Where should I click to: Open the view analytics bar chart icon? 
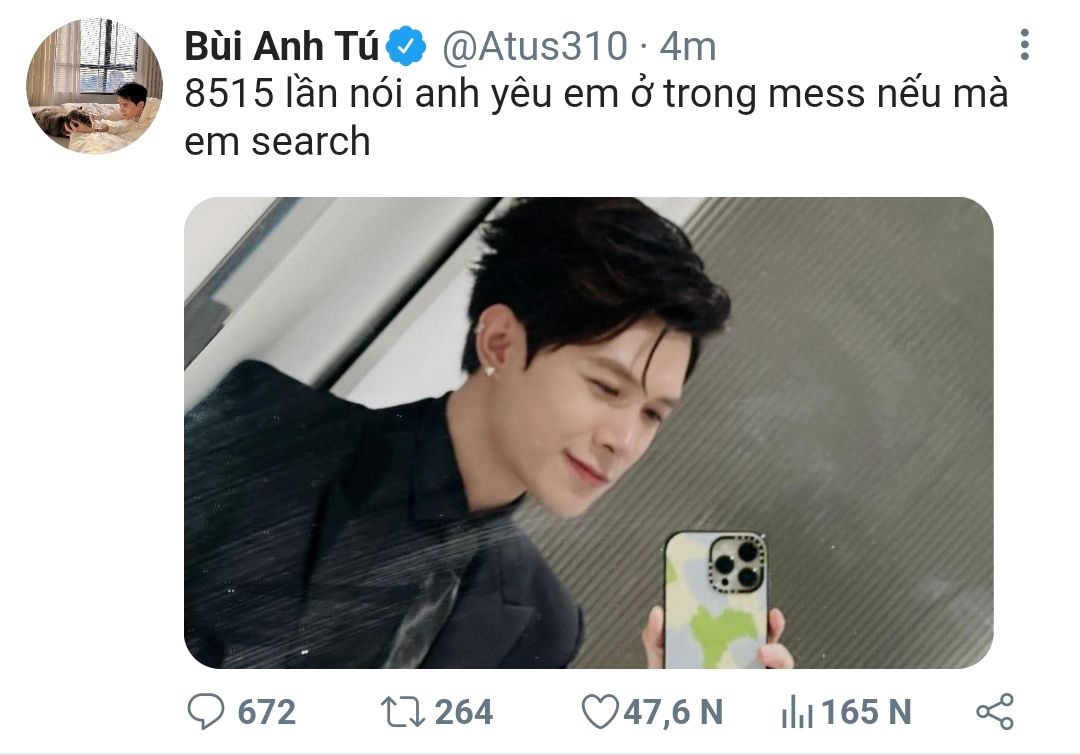point(797,712)
